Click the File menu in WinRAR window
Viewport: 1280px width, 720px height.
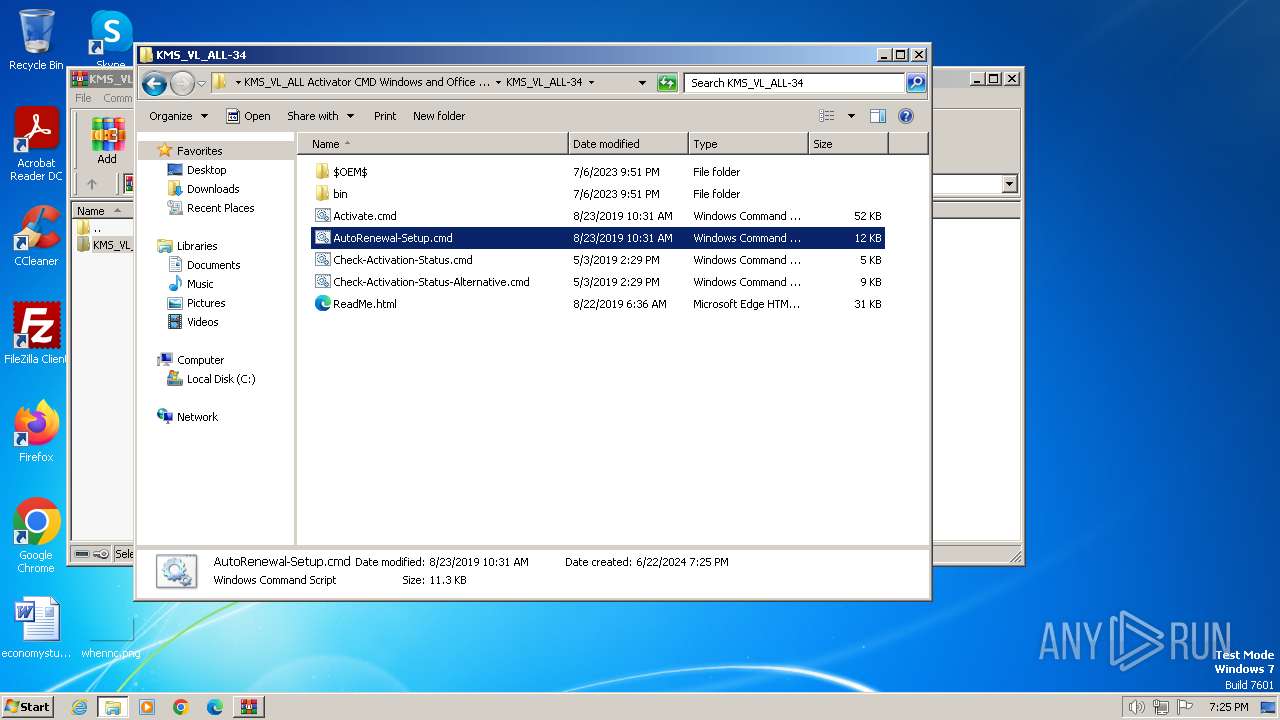click(x=83, y=98)
